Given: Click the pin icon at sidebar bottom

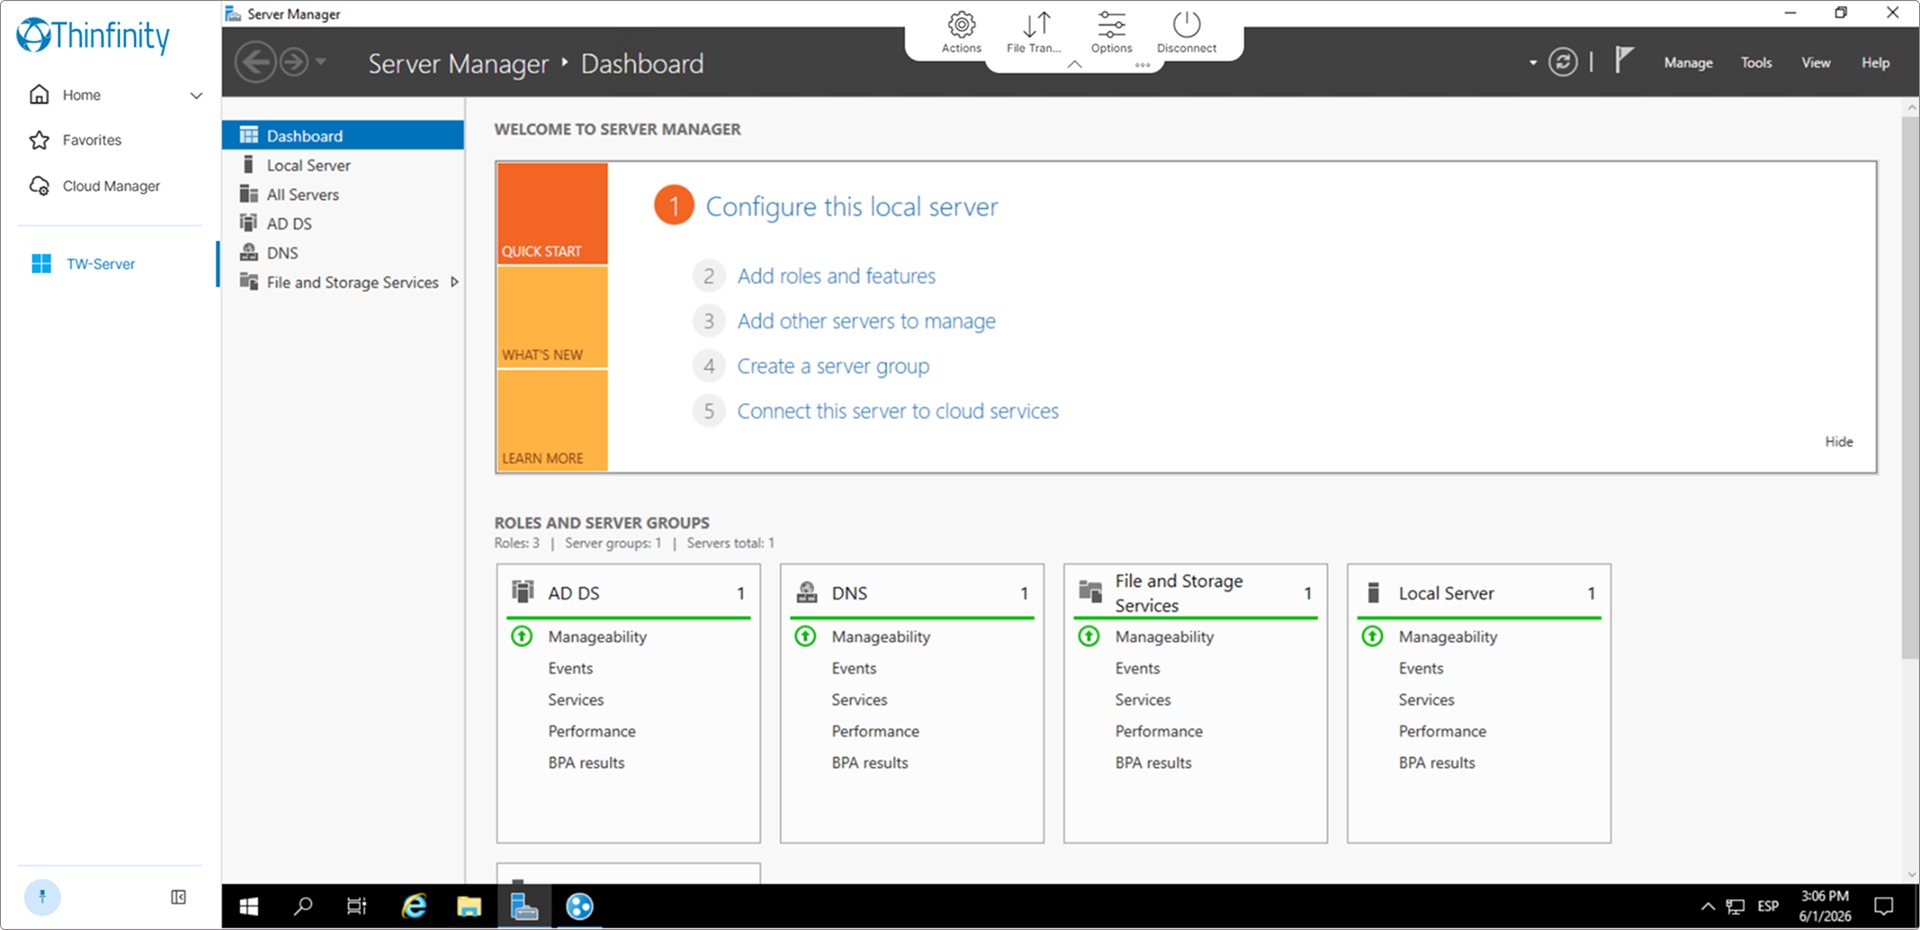Looking at the screenshot, I should coord(42,897).
